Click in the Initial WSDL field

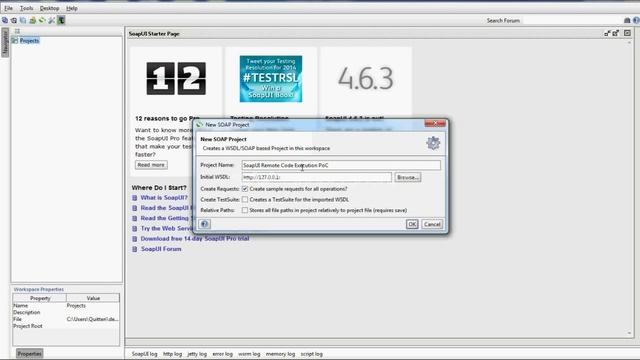317,177
